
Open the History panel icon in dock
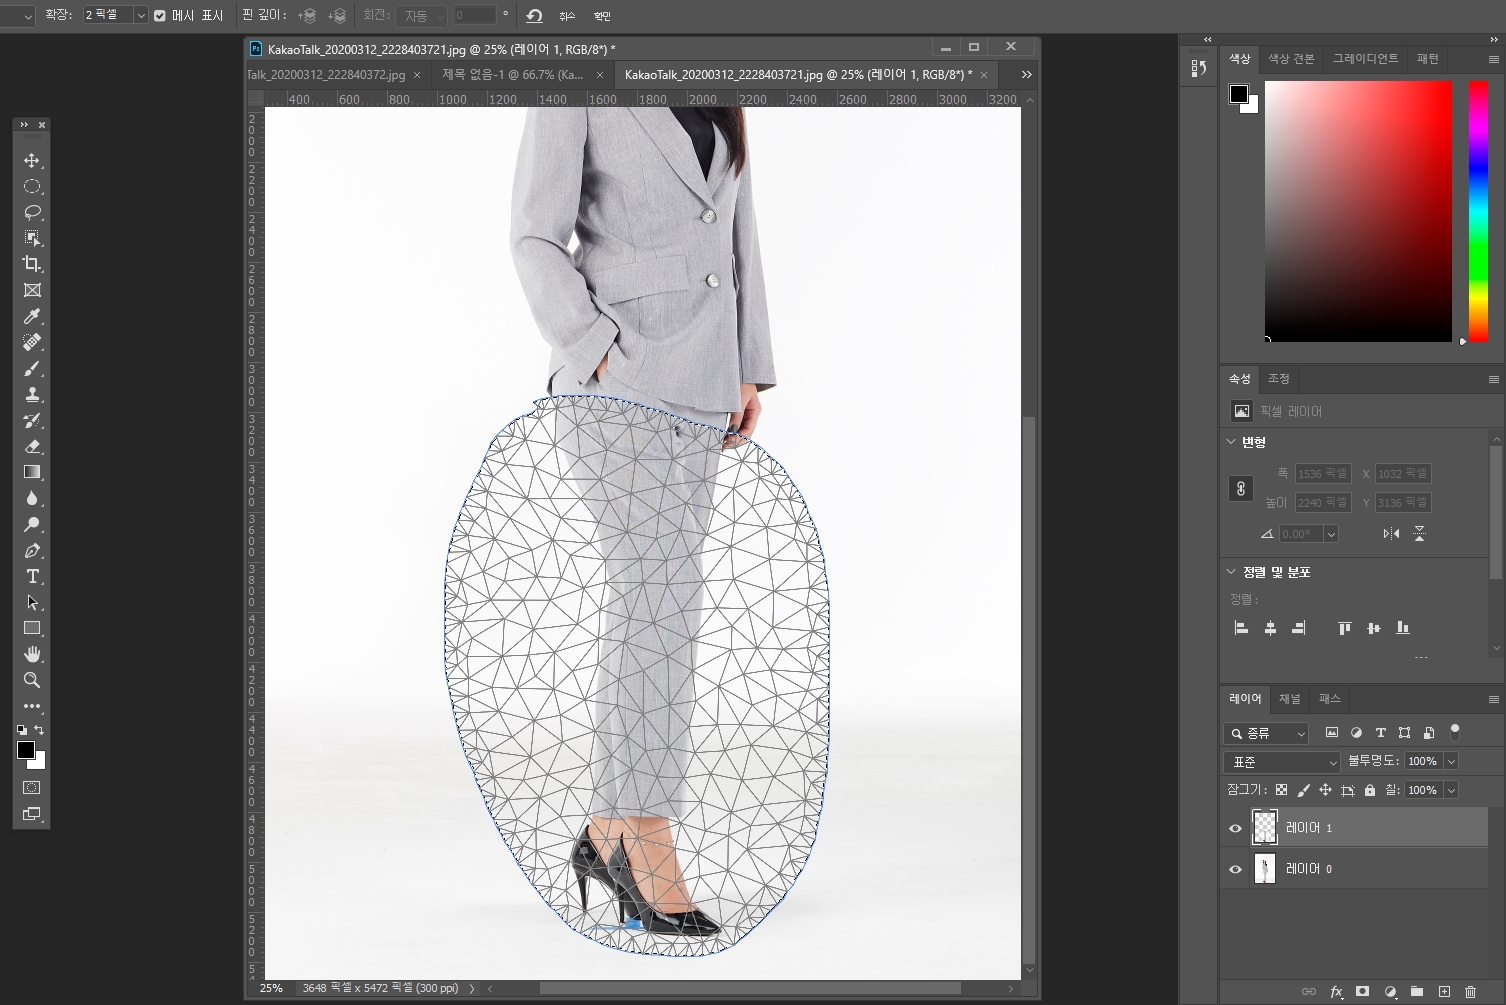pyautogui.click(x=1198, y=68)
